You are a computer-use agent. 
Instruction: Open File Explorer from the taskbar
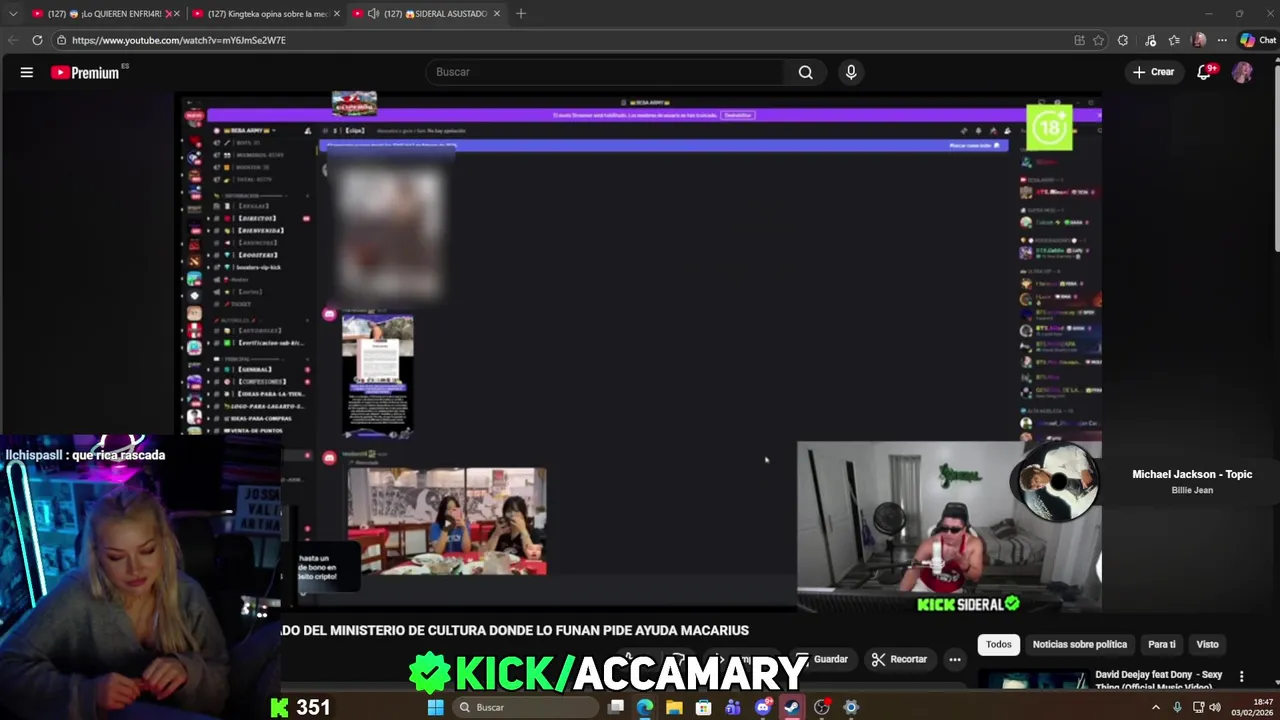click(674, 707)
